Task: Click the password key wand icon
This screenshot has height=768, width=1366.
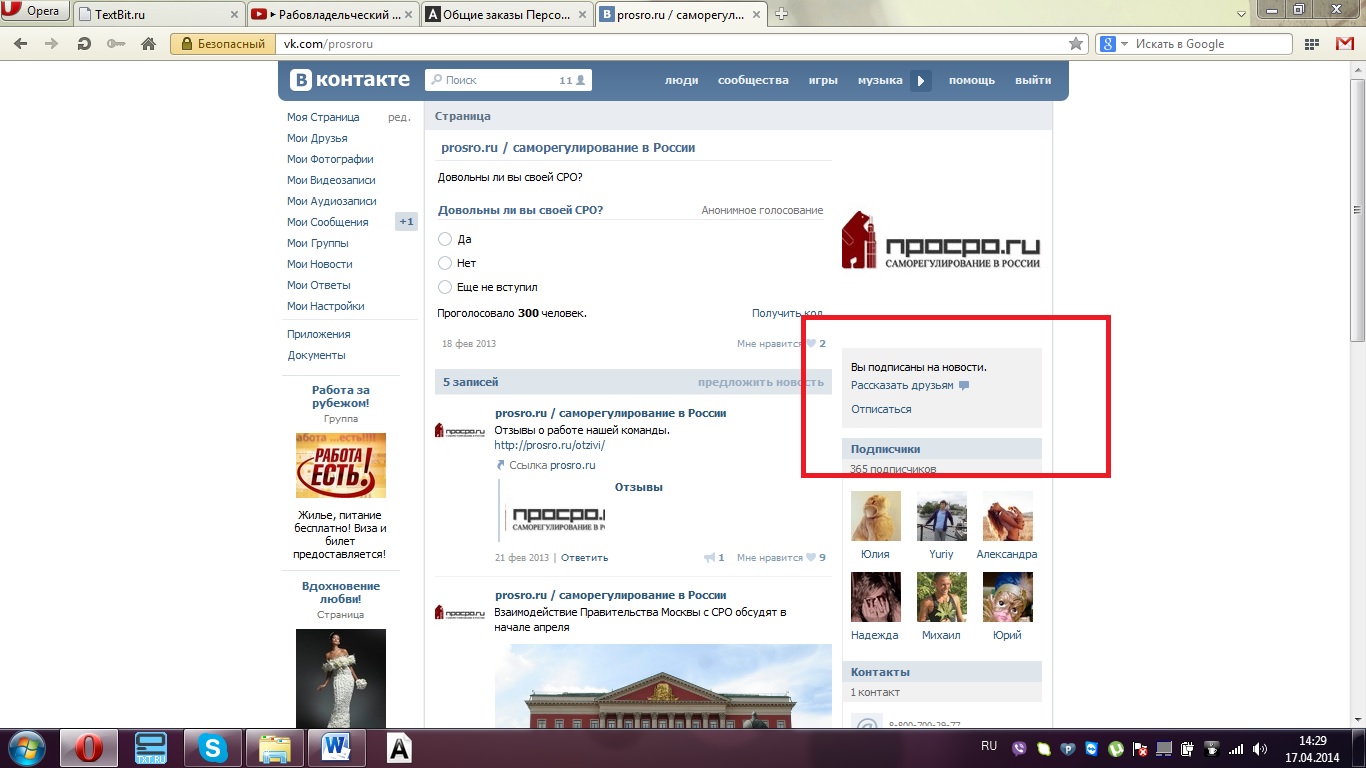Action: [116, 44]
